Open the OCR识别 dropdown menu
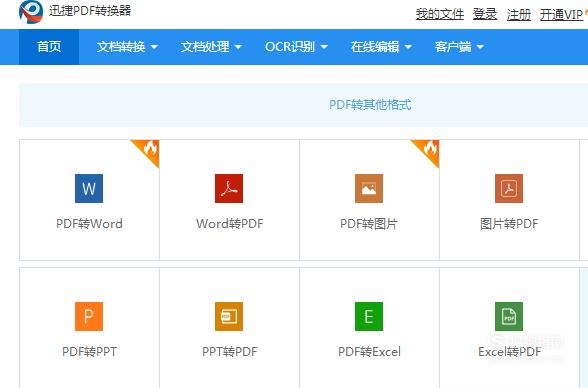This screenshot has width=588, height=388. pyautogui.click(x=296, y=47)
